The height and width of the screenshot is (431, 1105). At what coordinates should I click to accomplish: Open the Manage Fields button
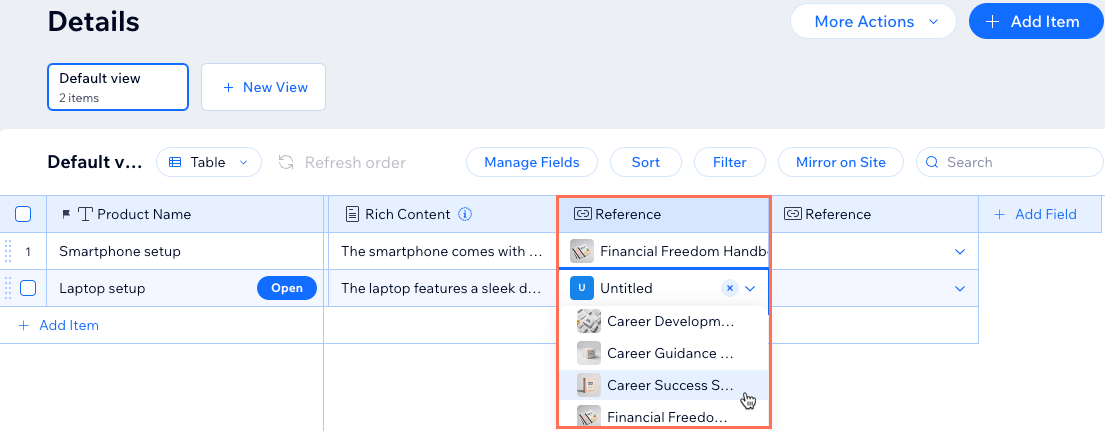tap(532, 163)
